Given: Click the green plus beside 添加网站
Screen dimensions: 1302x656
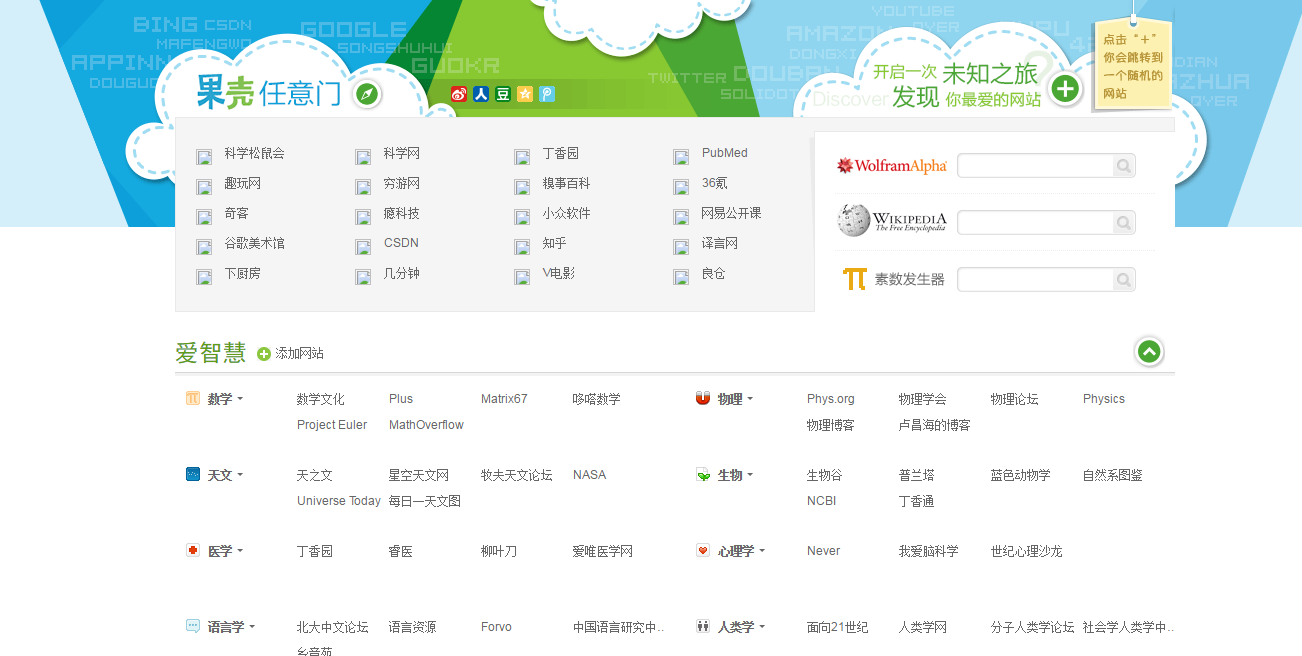Looking at the screenshot, I should 264,354.
